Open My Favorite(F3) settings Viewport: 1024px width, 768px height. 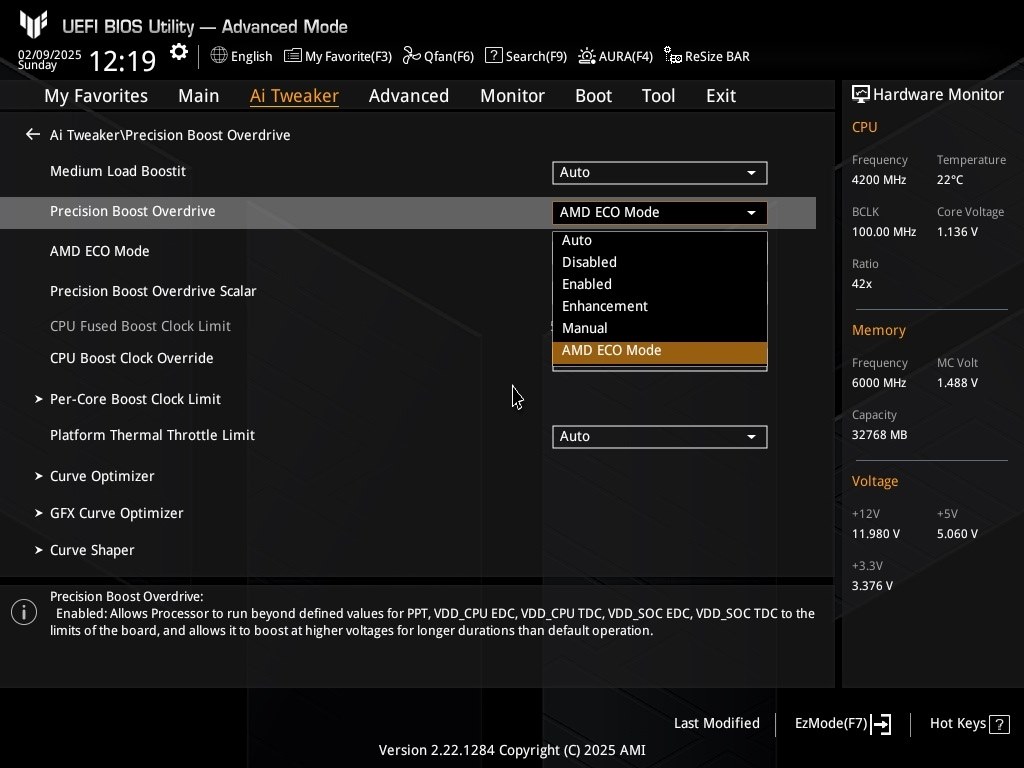337,56
